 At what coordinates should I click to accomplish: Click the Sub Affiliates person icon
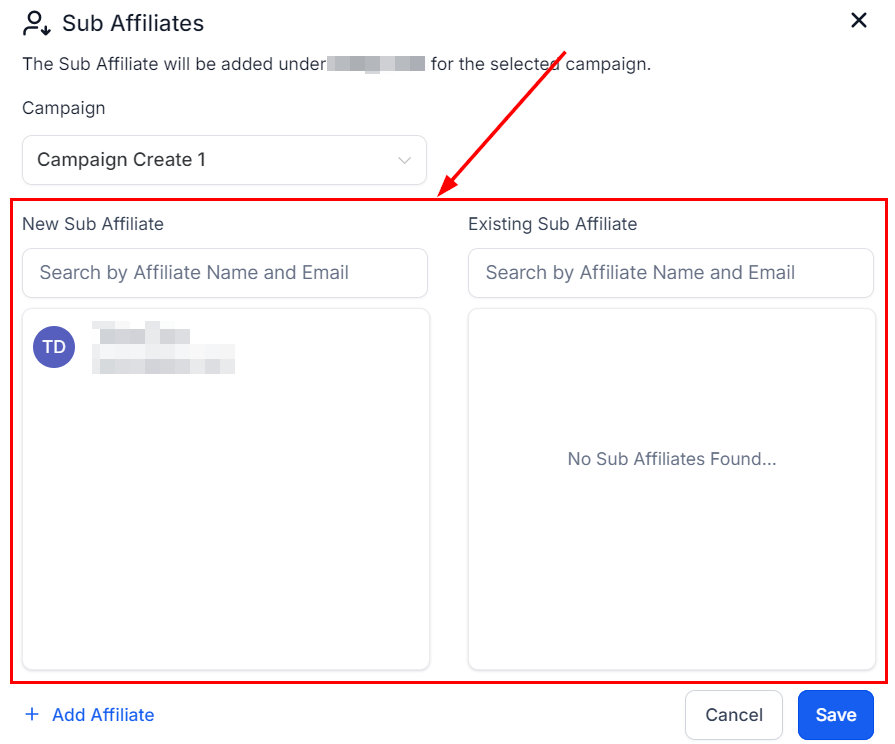[x=37, y=22]
